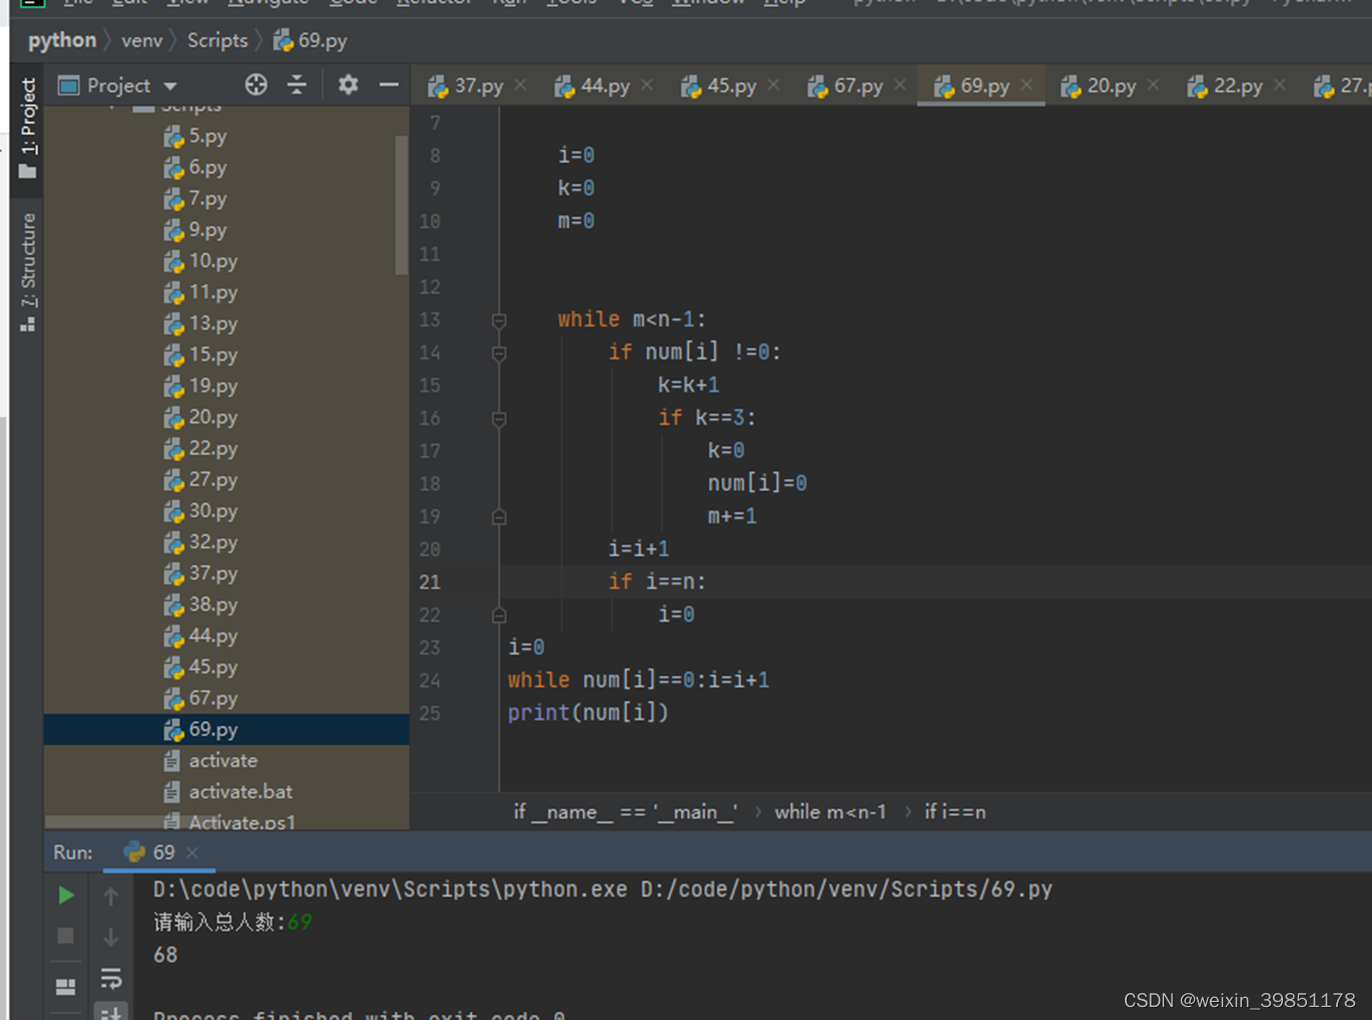Fold the if num[i] !=0 block

[x=499, y=353]
